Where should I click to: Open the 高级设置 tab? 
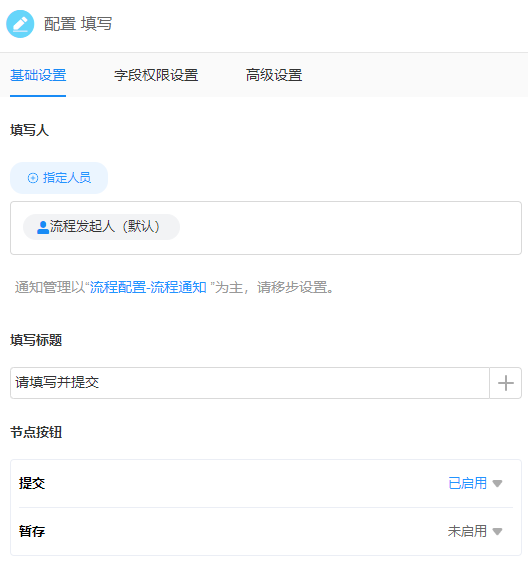click(x=274, y=75)
